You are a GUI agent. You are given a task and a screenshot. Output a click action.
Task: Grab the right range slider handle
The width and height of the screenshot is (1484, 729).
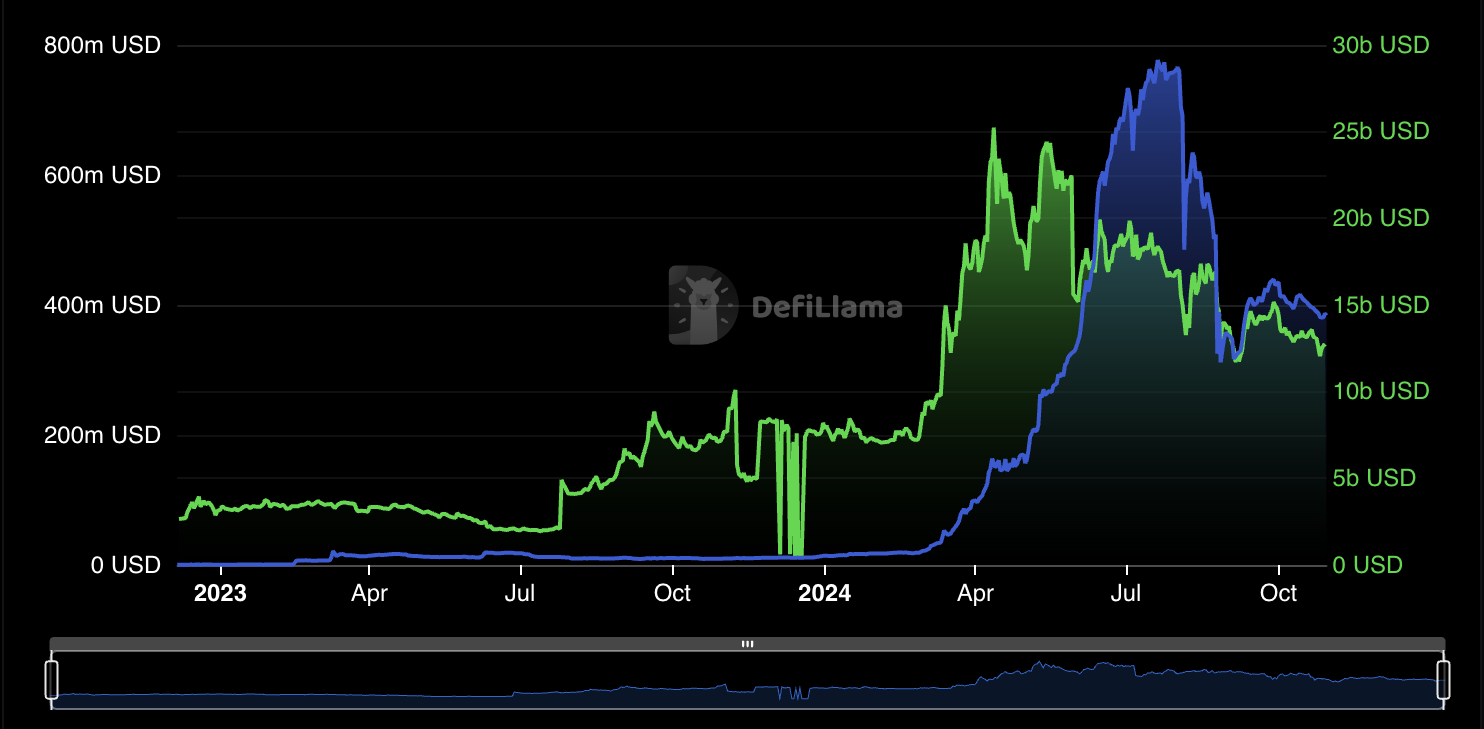pos(1443,680)
